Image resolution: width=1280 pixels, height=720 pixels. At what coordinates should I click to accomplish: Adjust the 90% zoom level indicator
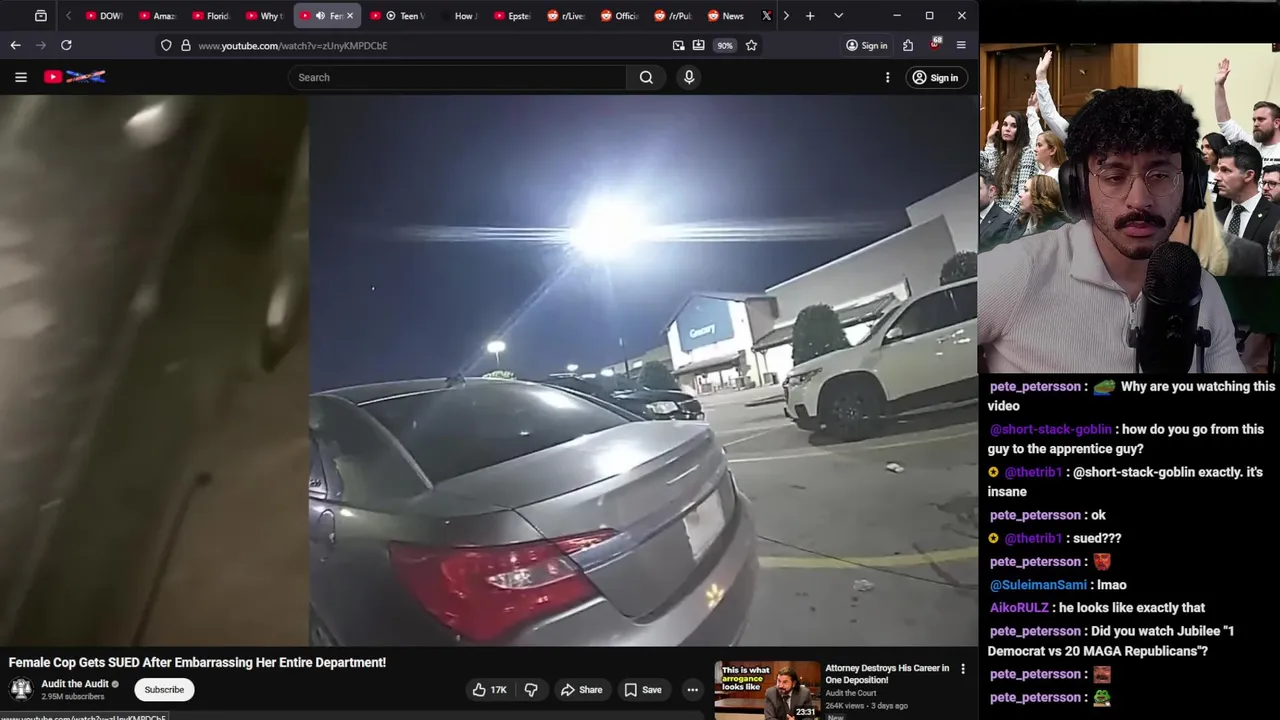725,45
